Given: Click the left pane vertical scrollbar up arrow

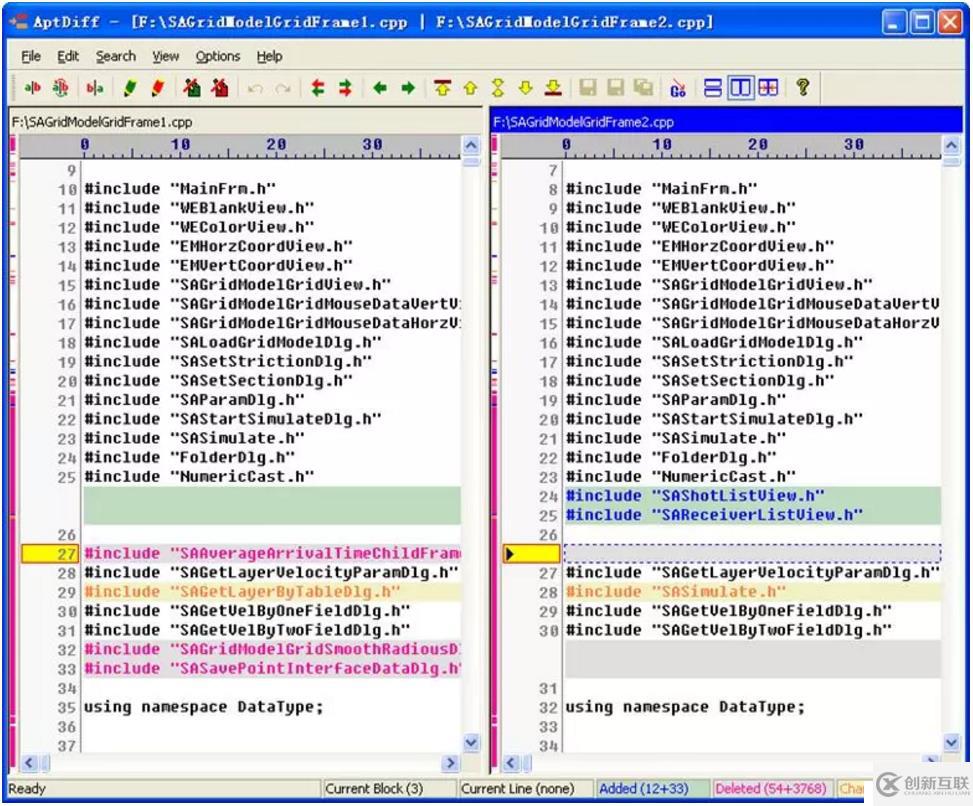Looking at the screenshot, I should 472,146.
